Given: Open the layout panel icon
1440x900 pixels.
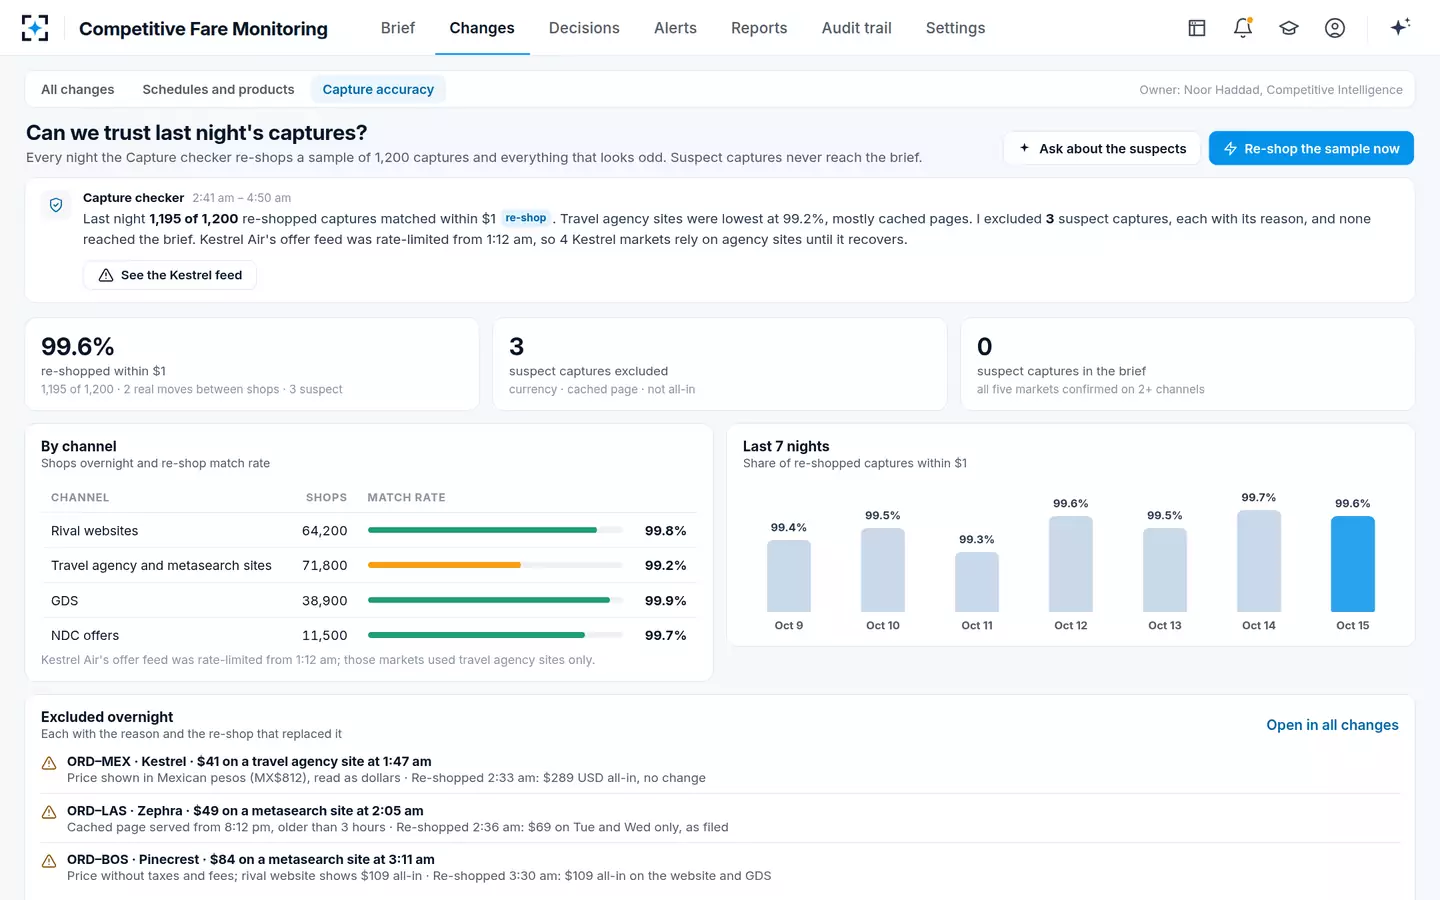Looking at the screenshot, I should (1197, 28).
